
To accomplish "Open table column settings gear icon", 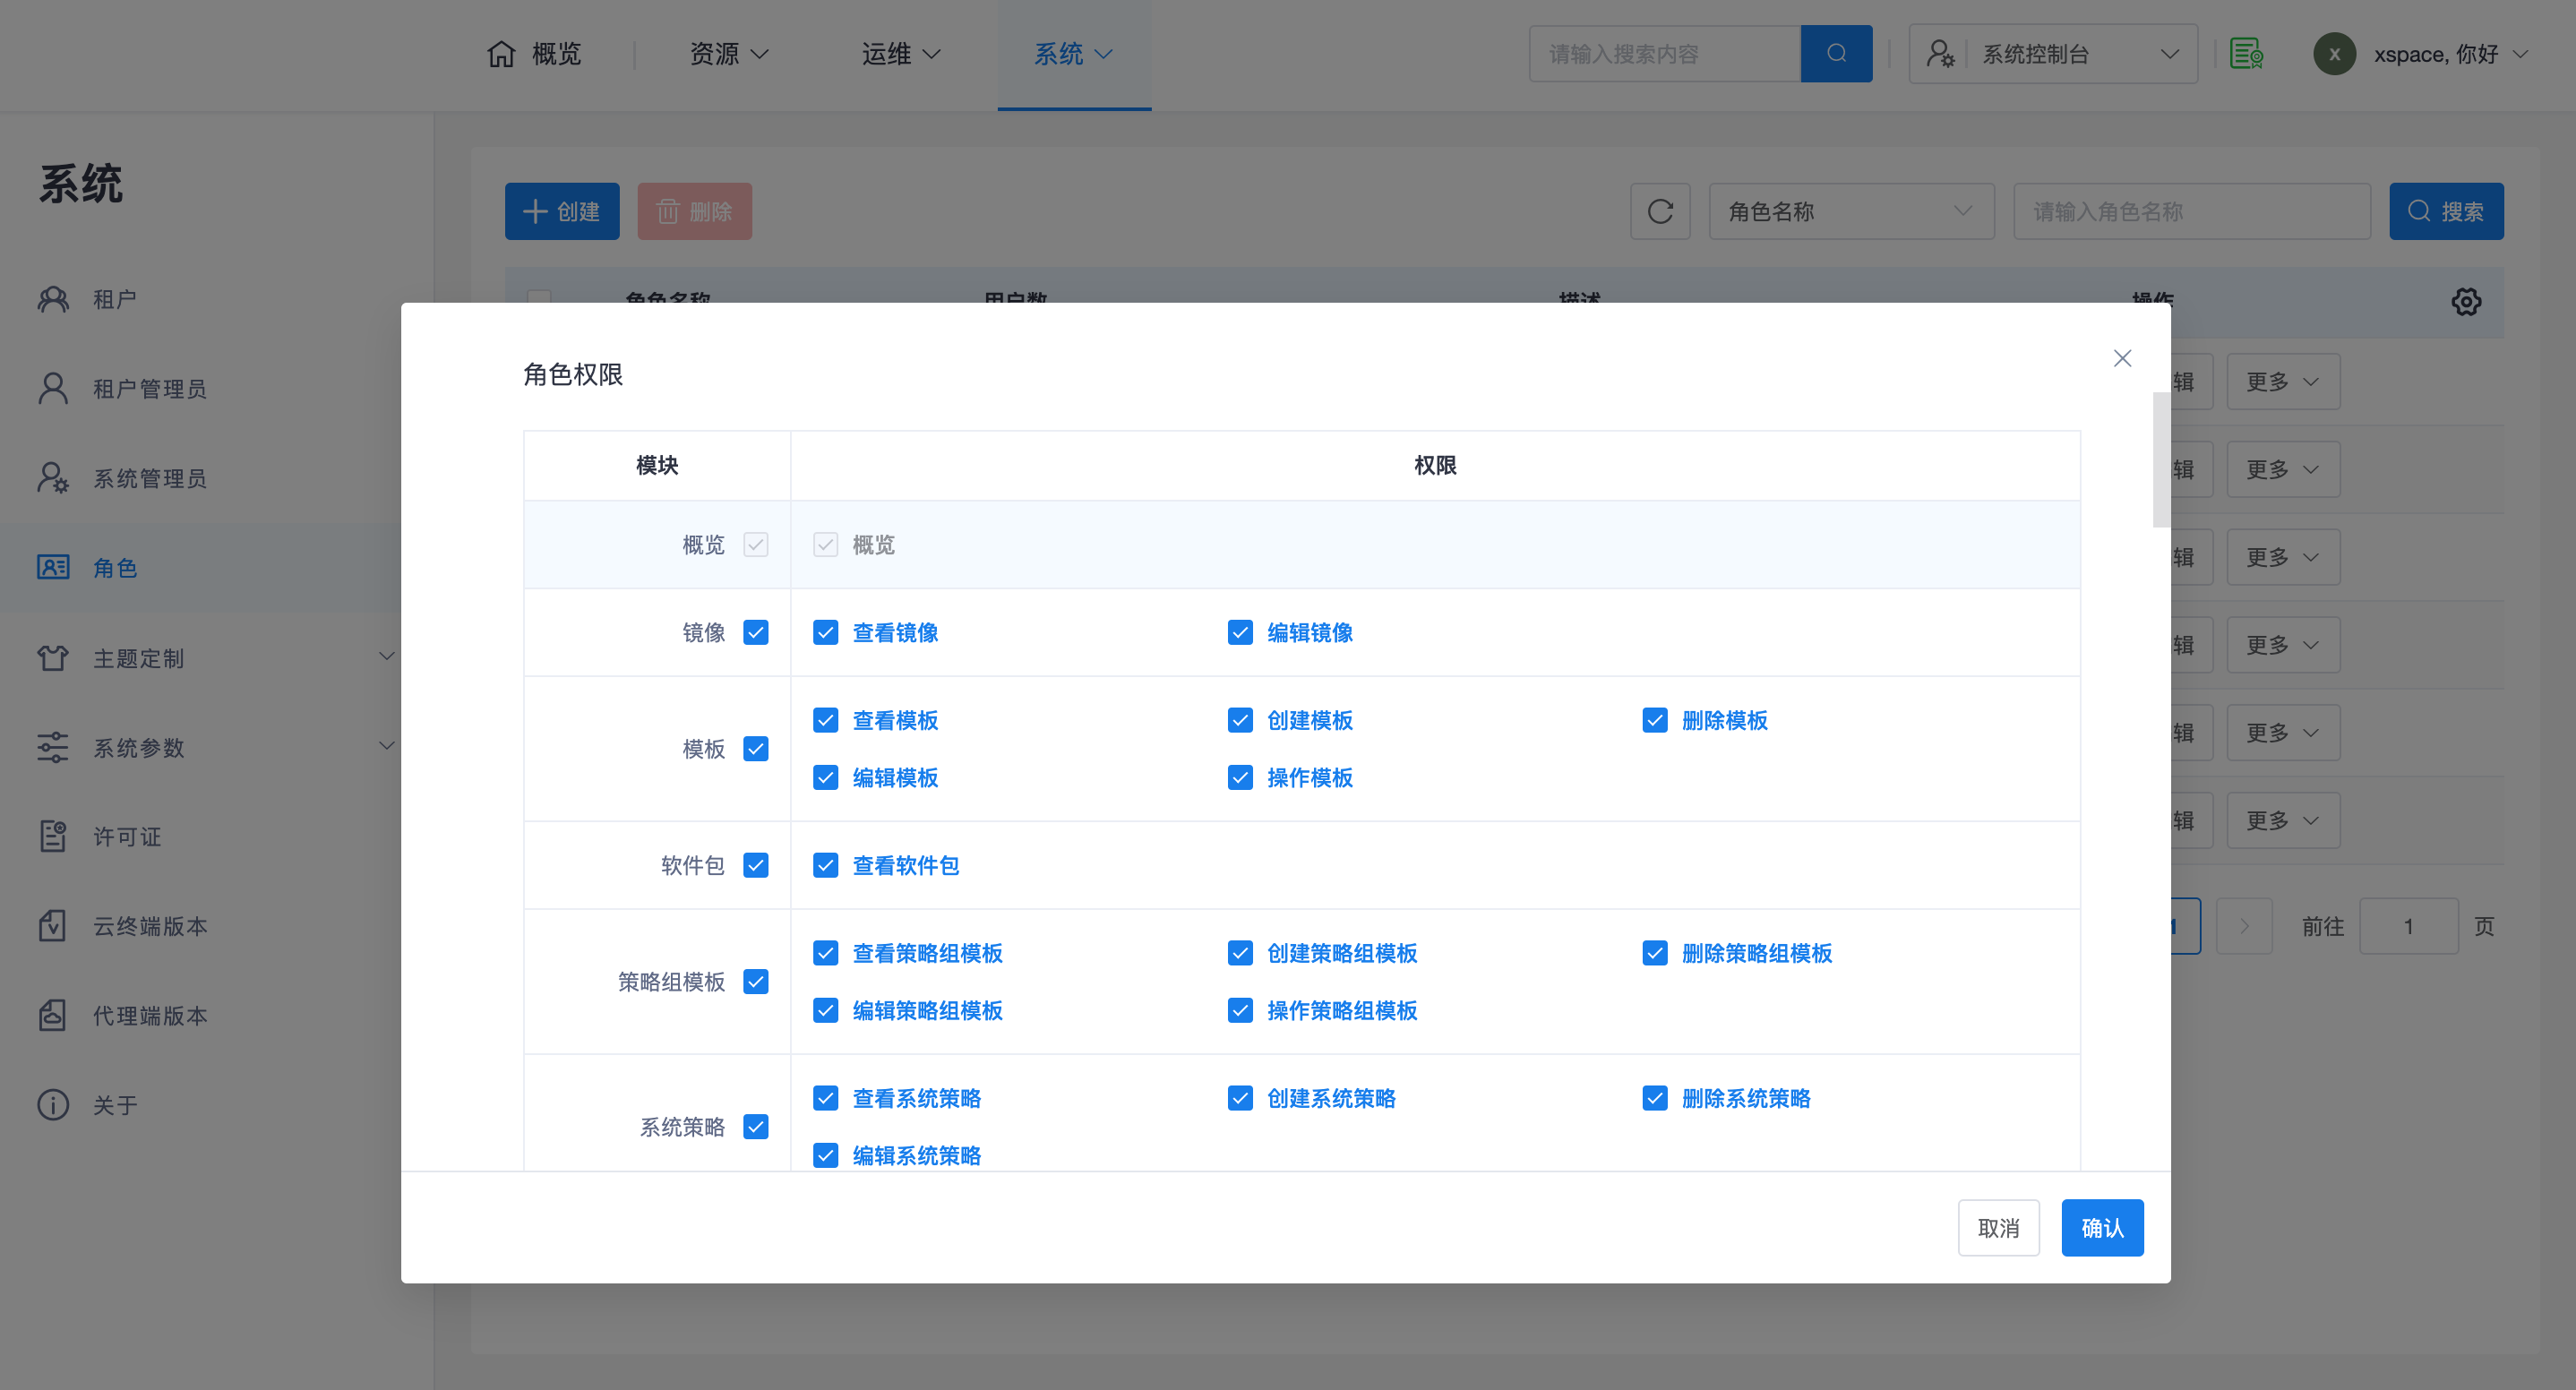I will click(2466, 302).
